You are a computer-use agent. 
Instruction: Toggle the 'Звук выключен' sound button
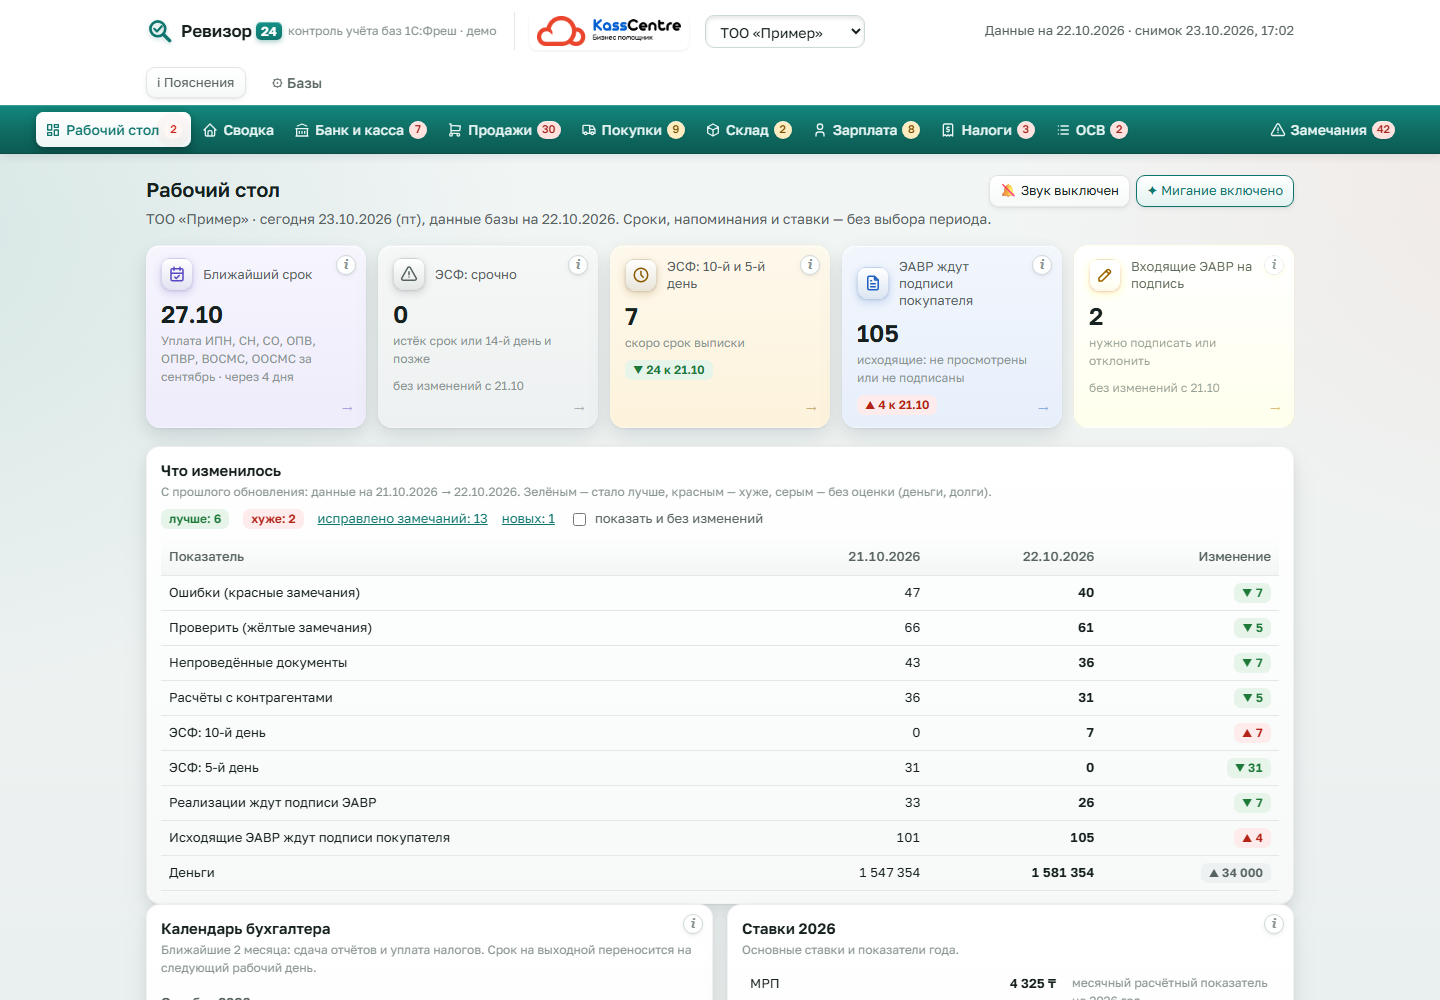[x=1059, y=191]
